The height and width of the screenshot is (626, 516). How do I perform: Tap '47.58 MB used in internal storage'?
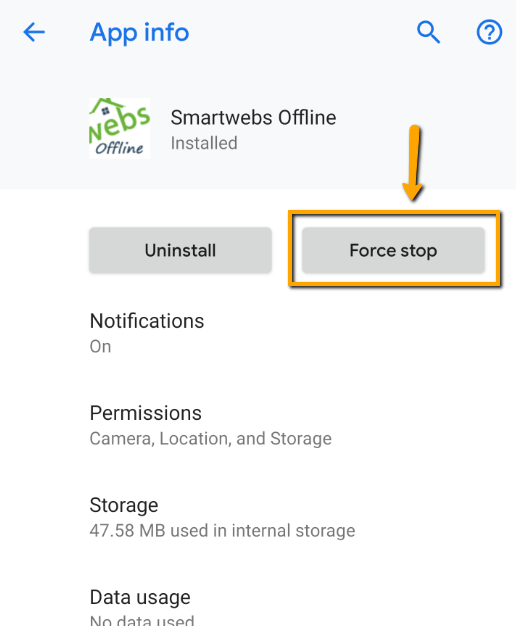pos(222,531)
